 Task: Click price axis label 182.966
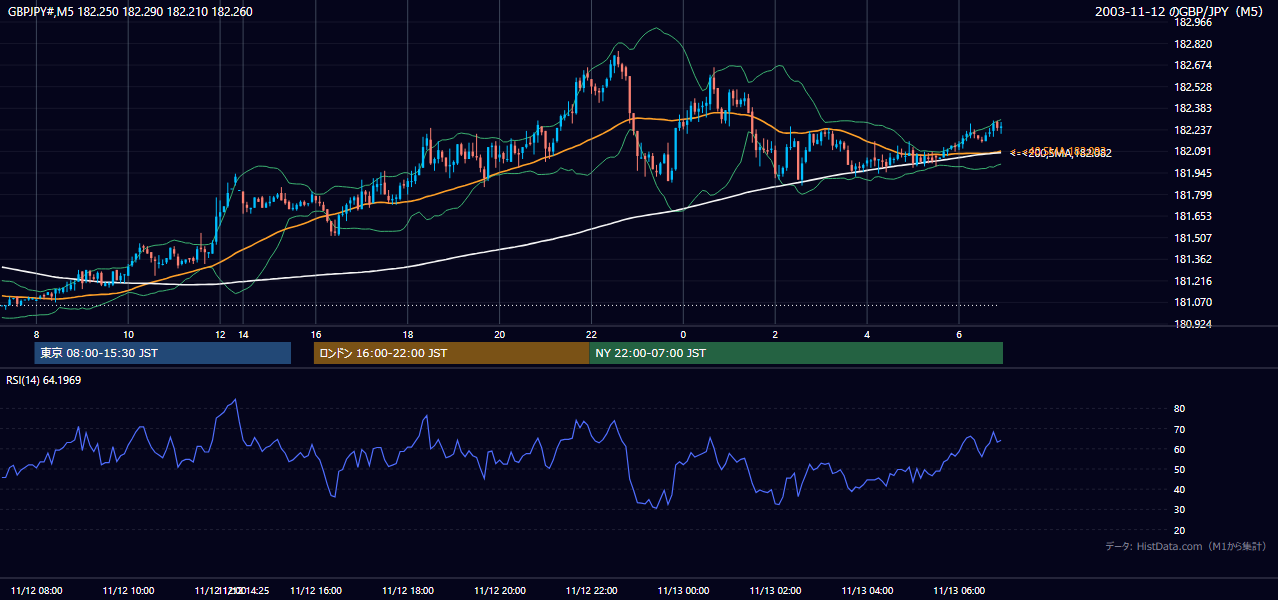point(1193,22)
